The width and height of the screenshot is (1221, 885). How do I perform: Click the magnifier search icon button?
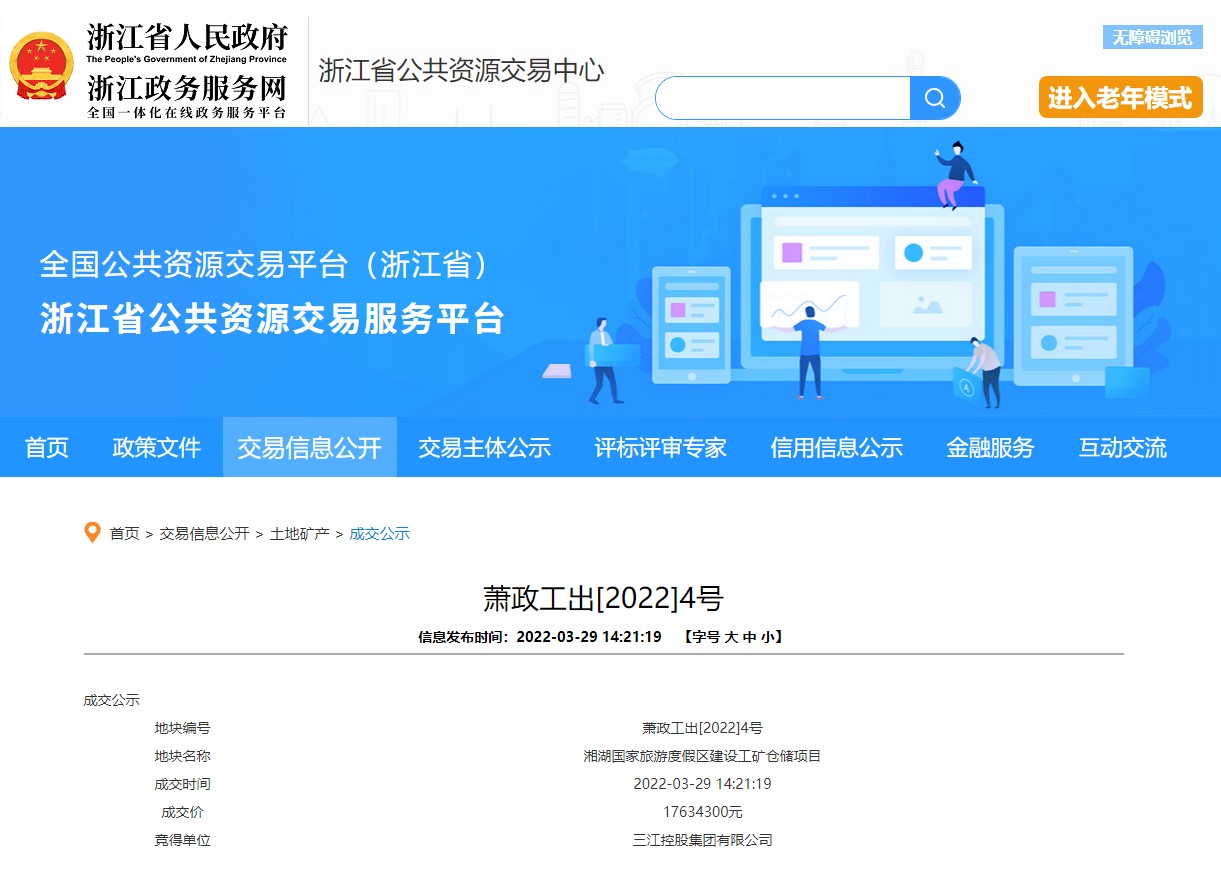tap(934, 98)
